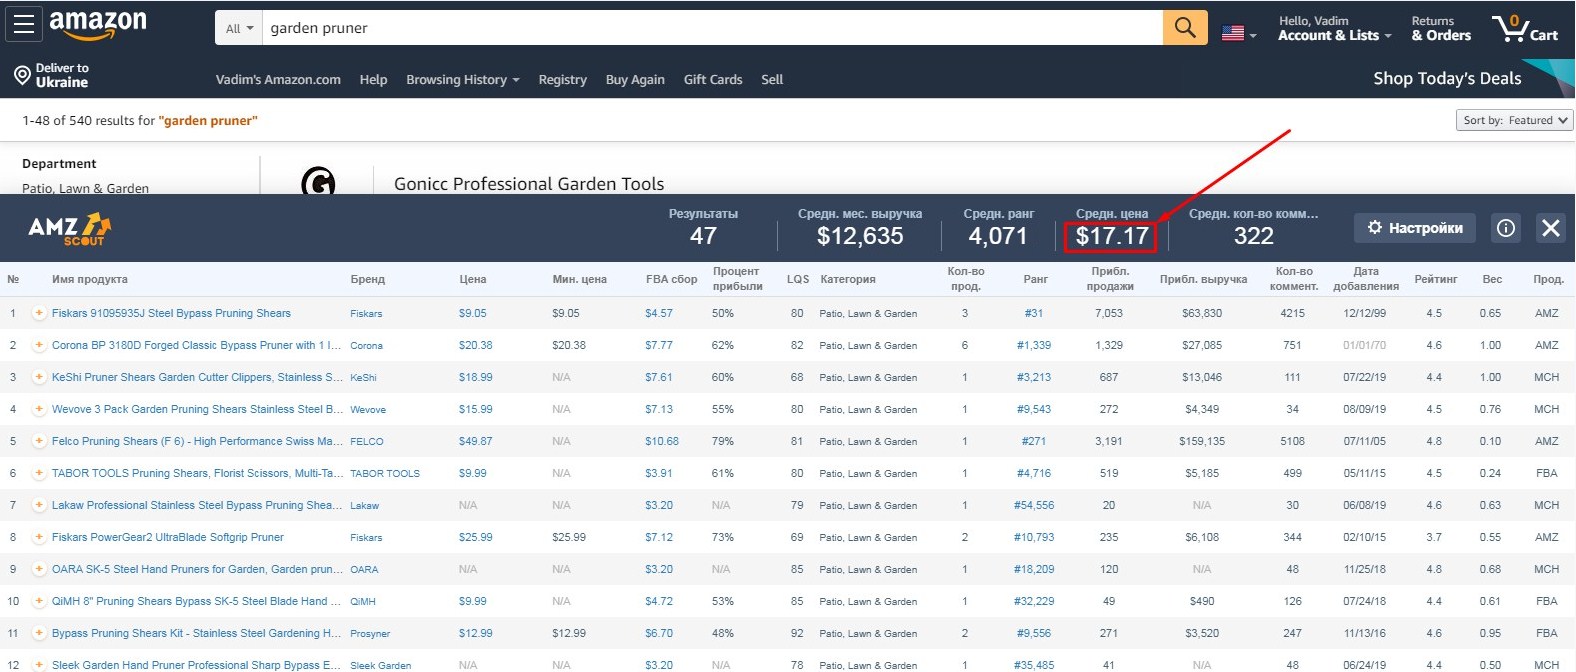Open AMZScout Настройки settings
The height and width of the screenshot is (672, 1576).
coord(1415,228)
